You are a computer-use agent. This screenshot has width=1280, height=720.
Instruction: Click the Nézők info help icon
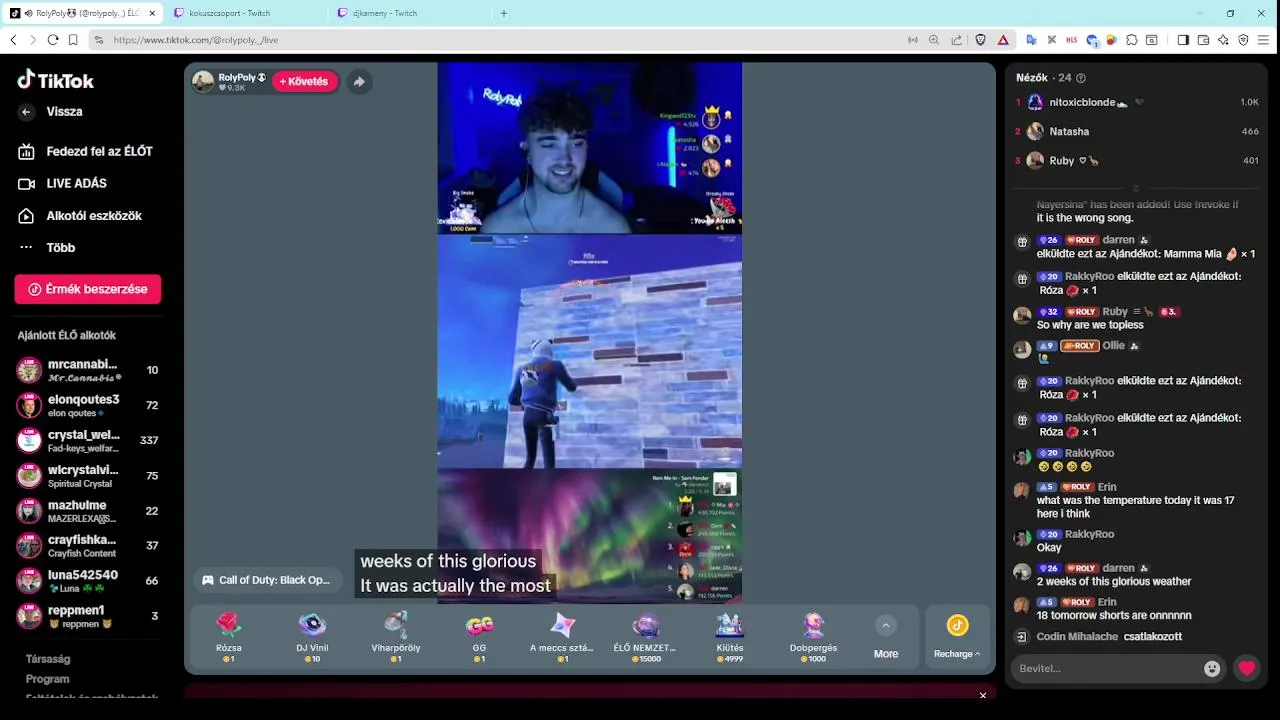pos(1081,78)
